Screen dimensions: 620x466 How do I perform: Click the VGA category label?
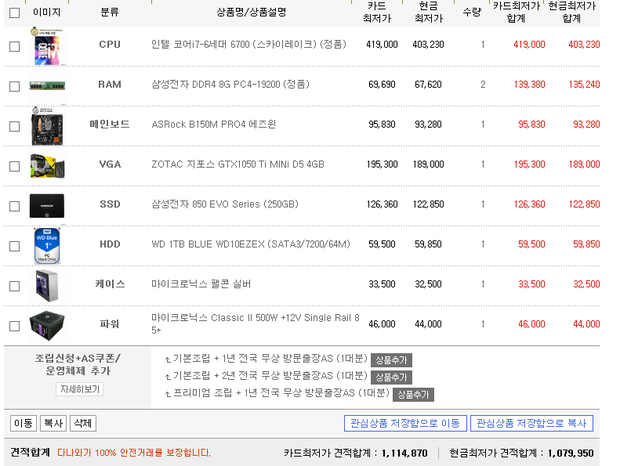pyautogui.click(x=110, y=164)
